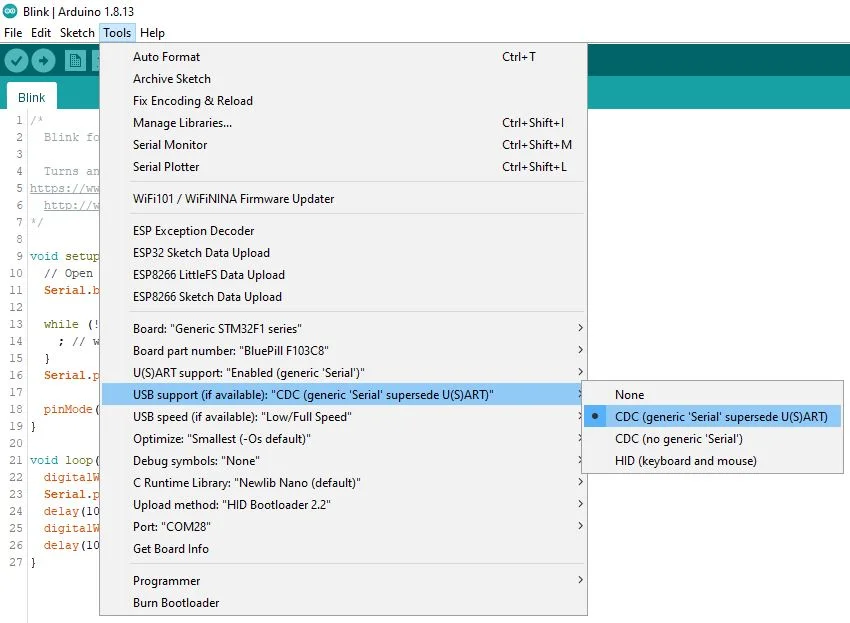Click the Upload arrow toolbar icon

click(x=43, y=61)
